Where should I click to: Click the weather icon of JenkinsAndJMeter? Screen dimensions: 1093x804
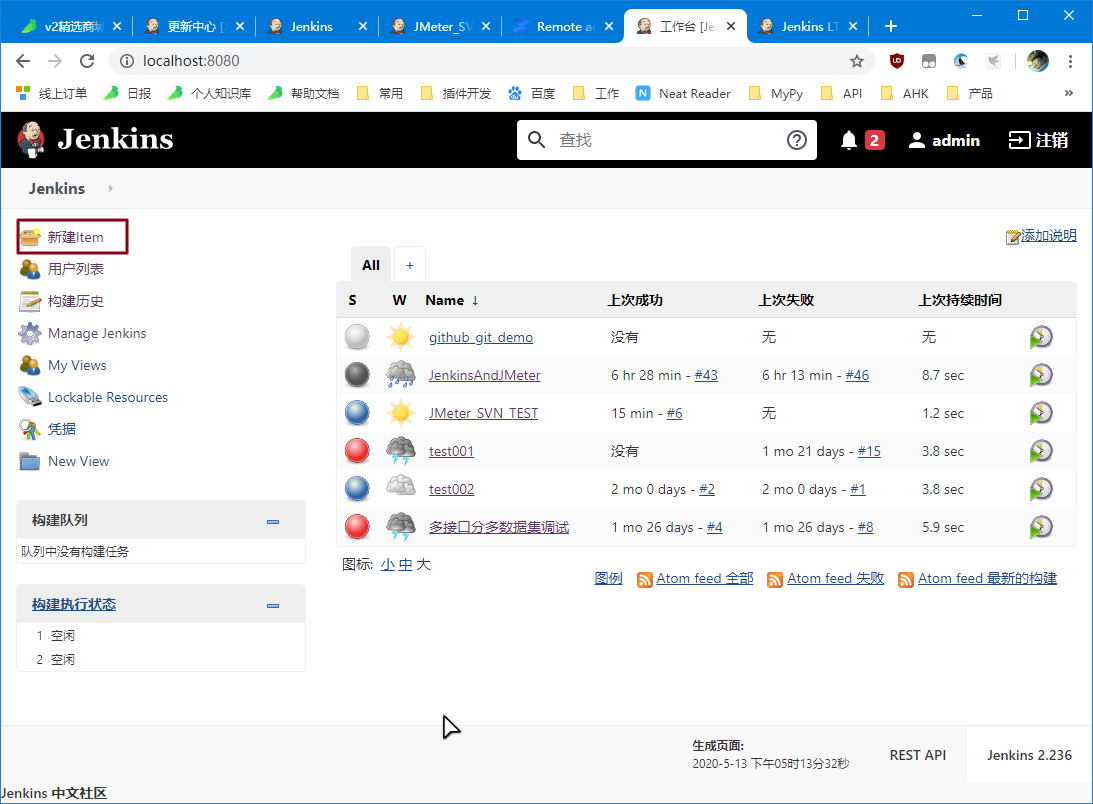401,375
